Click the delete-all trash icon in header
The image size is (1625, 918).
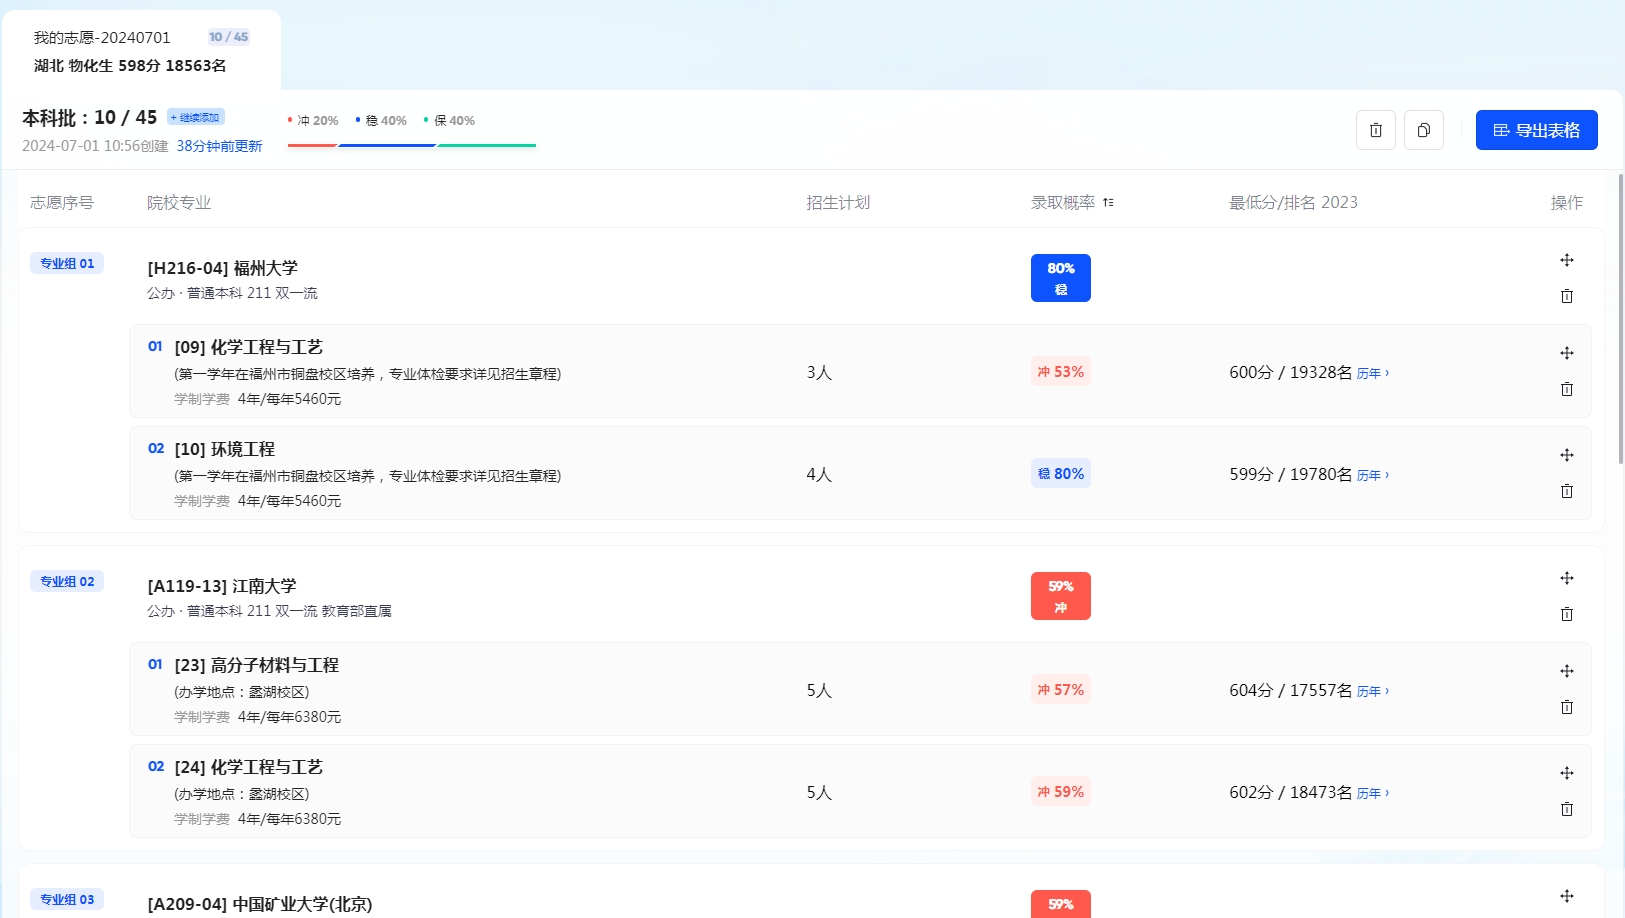click(1375, 130)
